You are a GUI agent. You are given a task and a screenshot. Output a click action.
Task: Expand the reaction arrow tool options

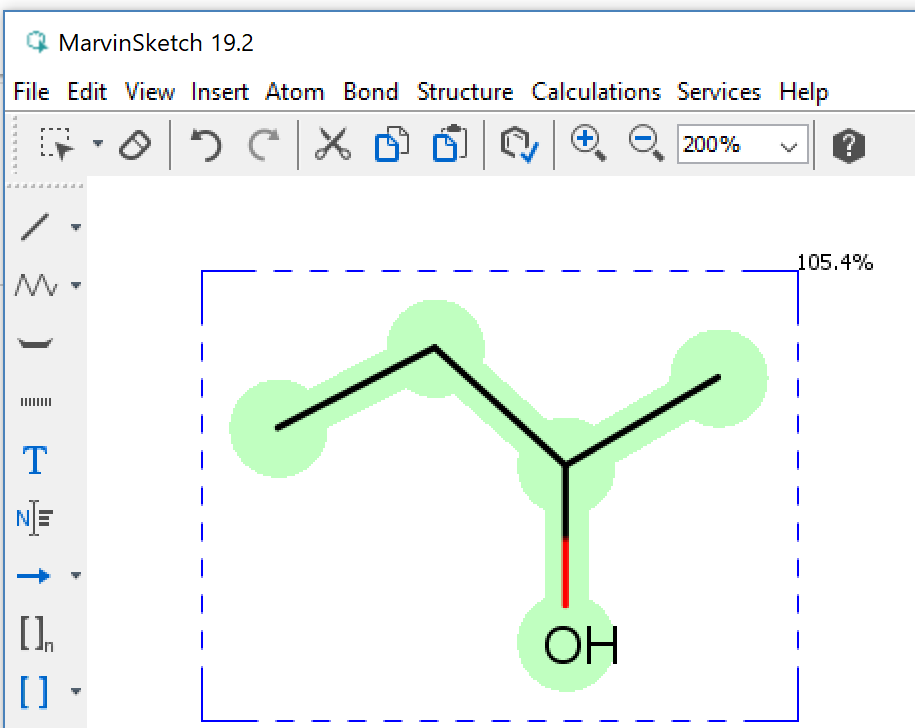[x=76, y=576]
